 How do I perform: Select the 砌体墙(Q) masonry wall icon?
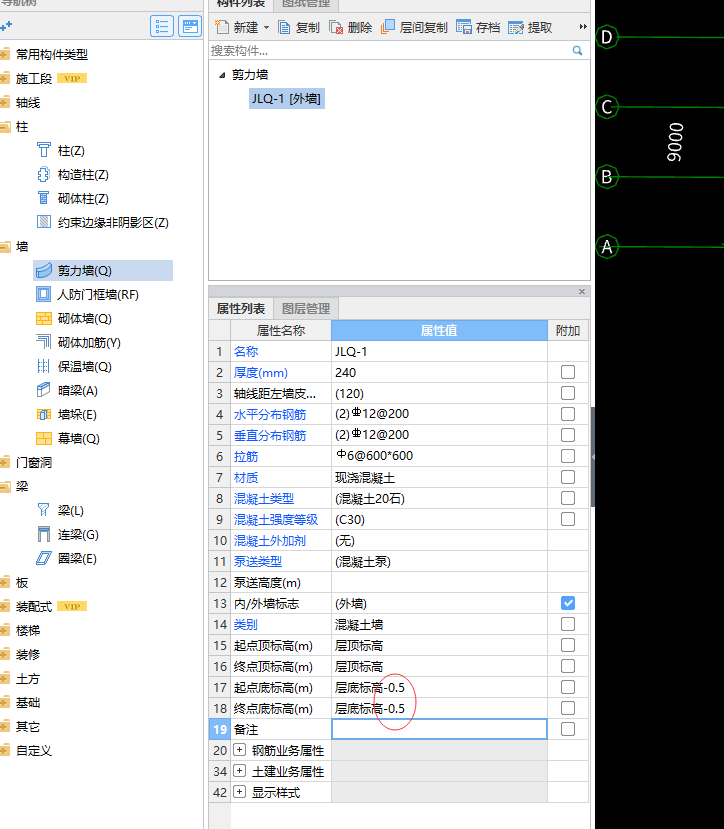pyautogui.click(x=44, y=318)
